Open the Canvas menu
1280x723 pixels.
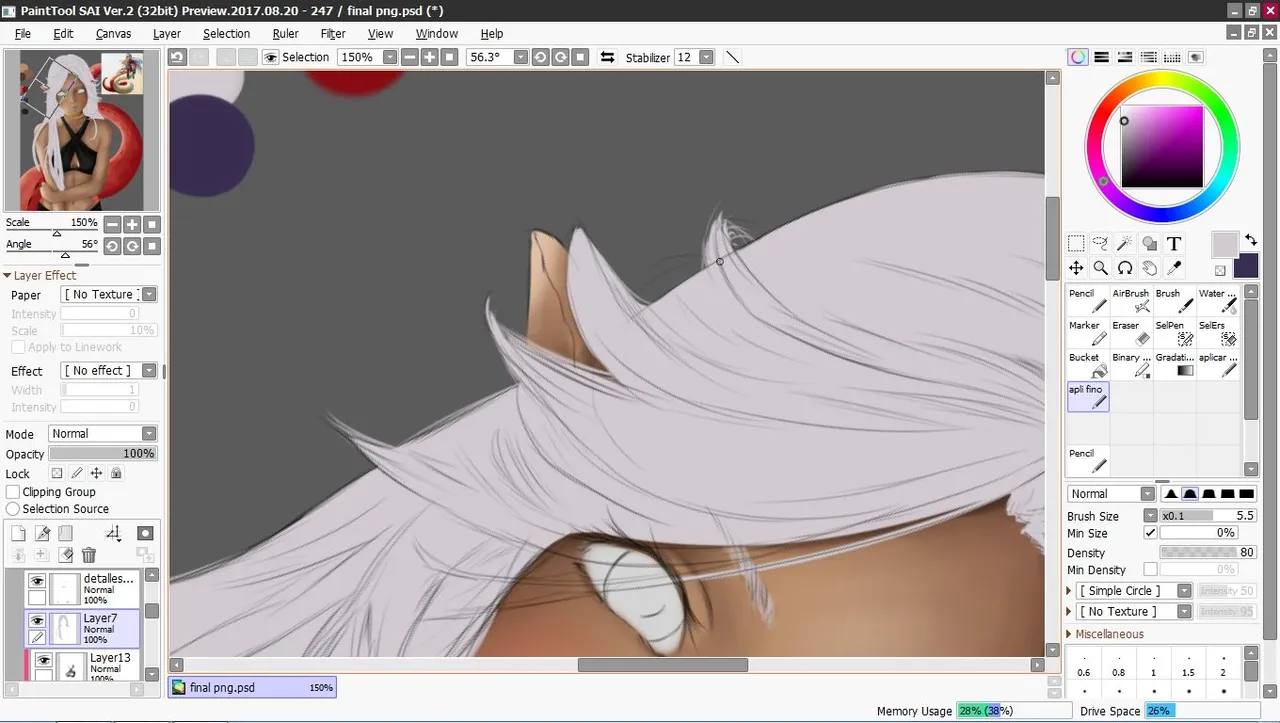(x=113, y=33)
